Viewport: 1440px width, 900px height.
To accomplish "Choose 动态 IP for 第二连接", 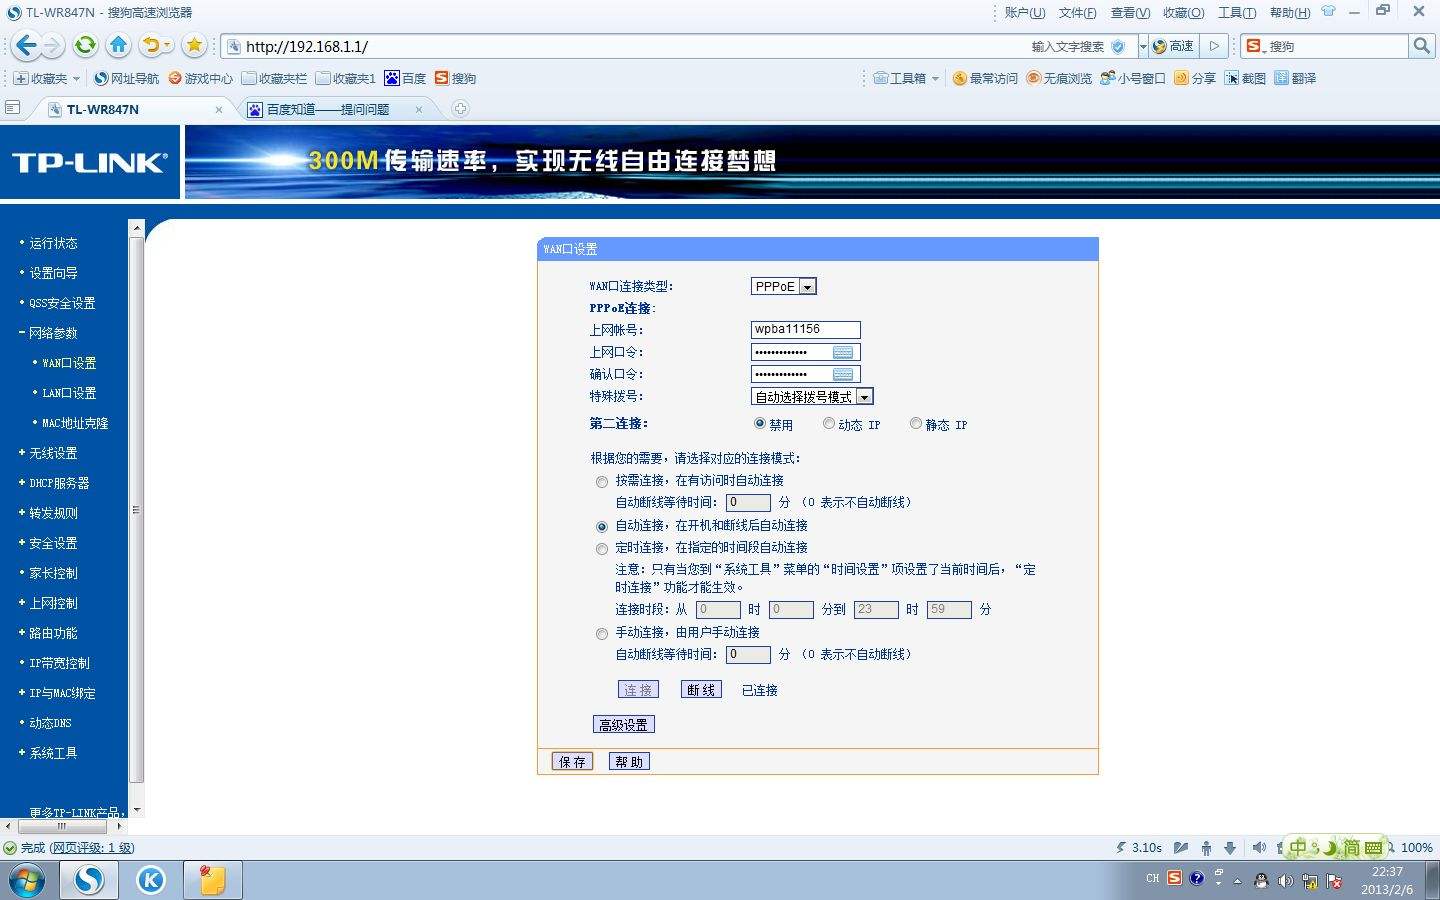I will pyautogui.click(x=829, y=423).
